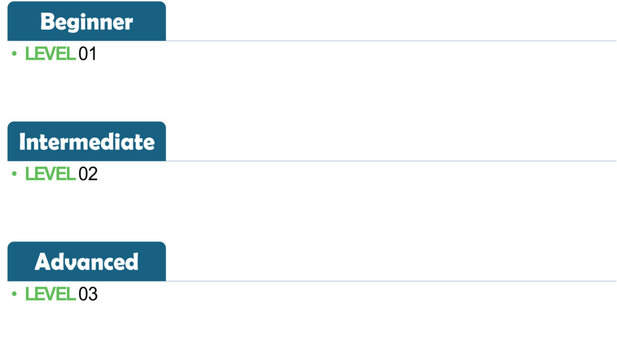The height and width of the screenshot is (360, 617).
Task: Click the green bullet before LEVEL 01
Action: click(x=15, y=53)
